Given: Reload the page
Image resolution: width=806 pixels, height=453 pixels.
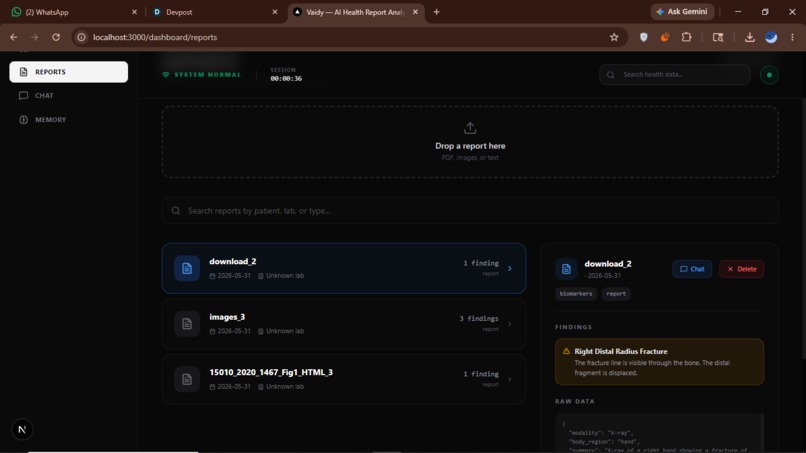Looking at the screenshot, I should [56, 37].
